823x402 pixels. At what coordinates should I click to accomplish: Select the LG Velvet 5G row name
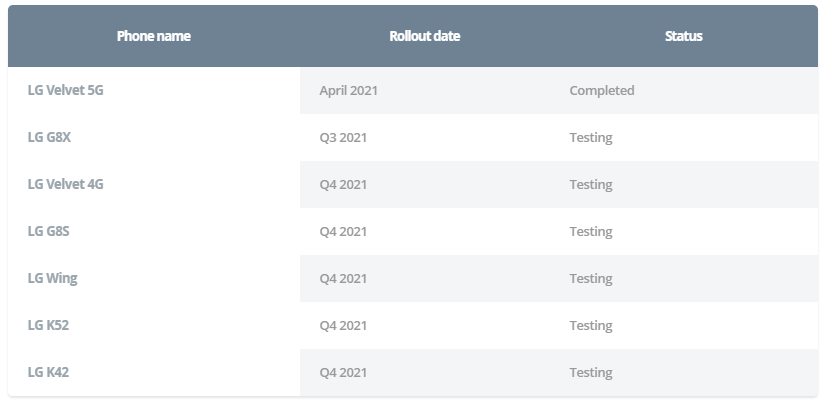click(x=66, y=90)
